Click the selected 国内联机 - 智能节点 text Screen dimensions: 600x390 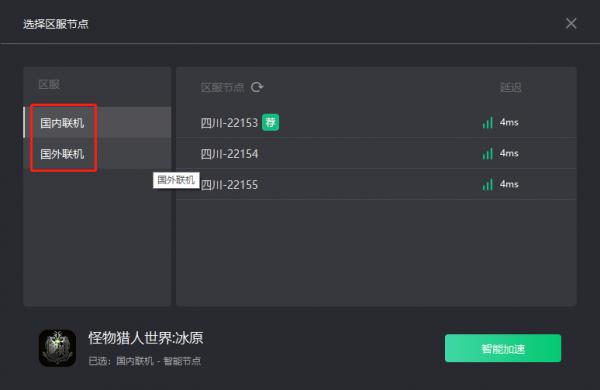click(x=158, y=361)
